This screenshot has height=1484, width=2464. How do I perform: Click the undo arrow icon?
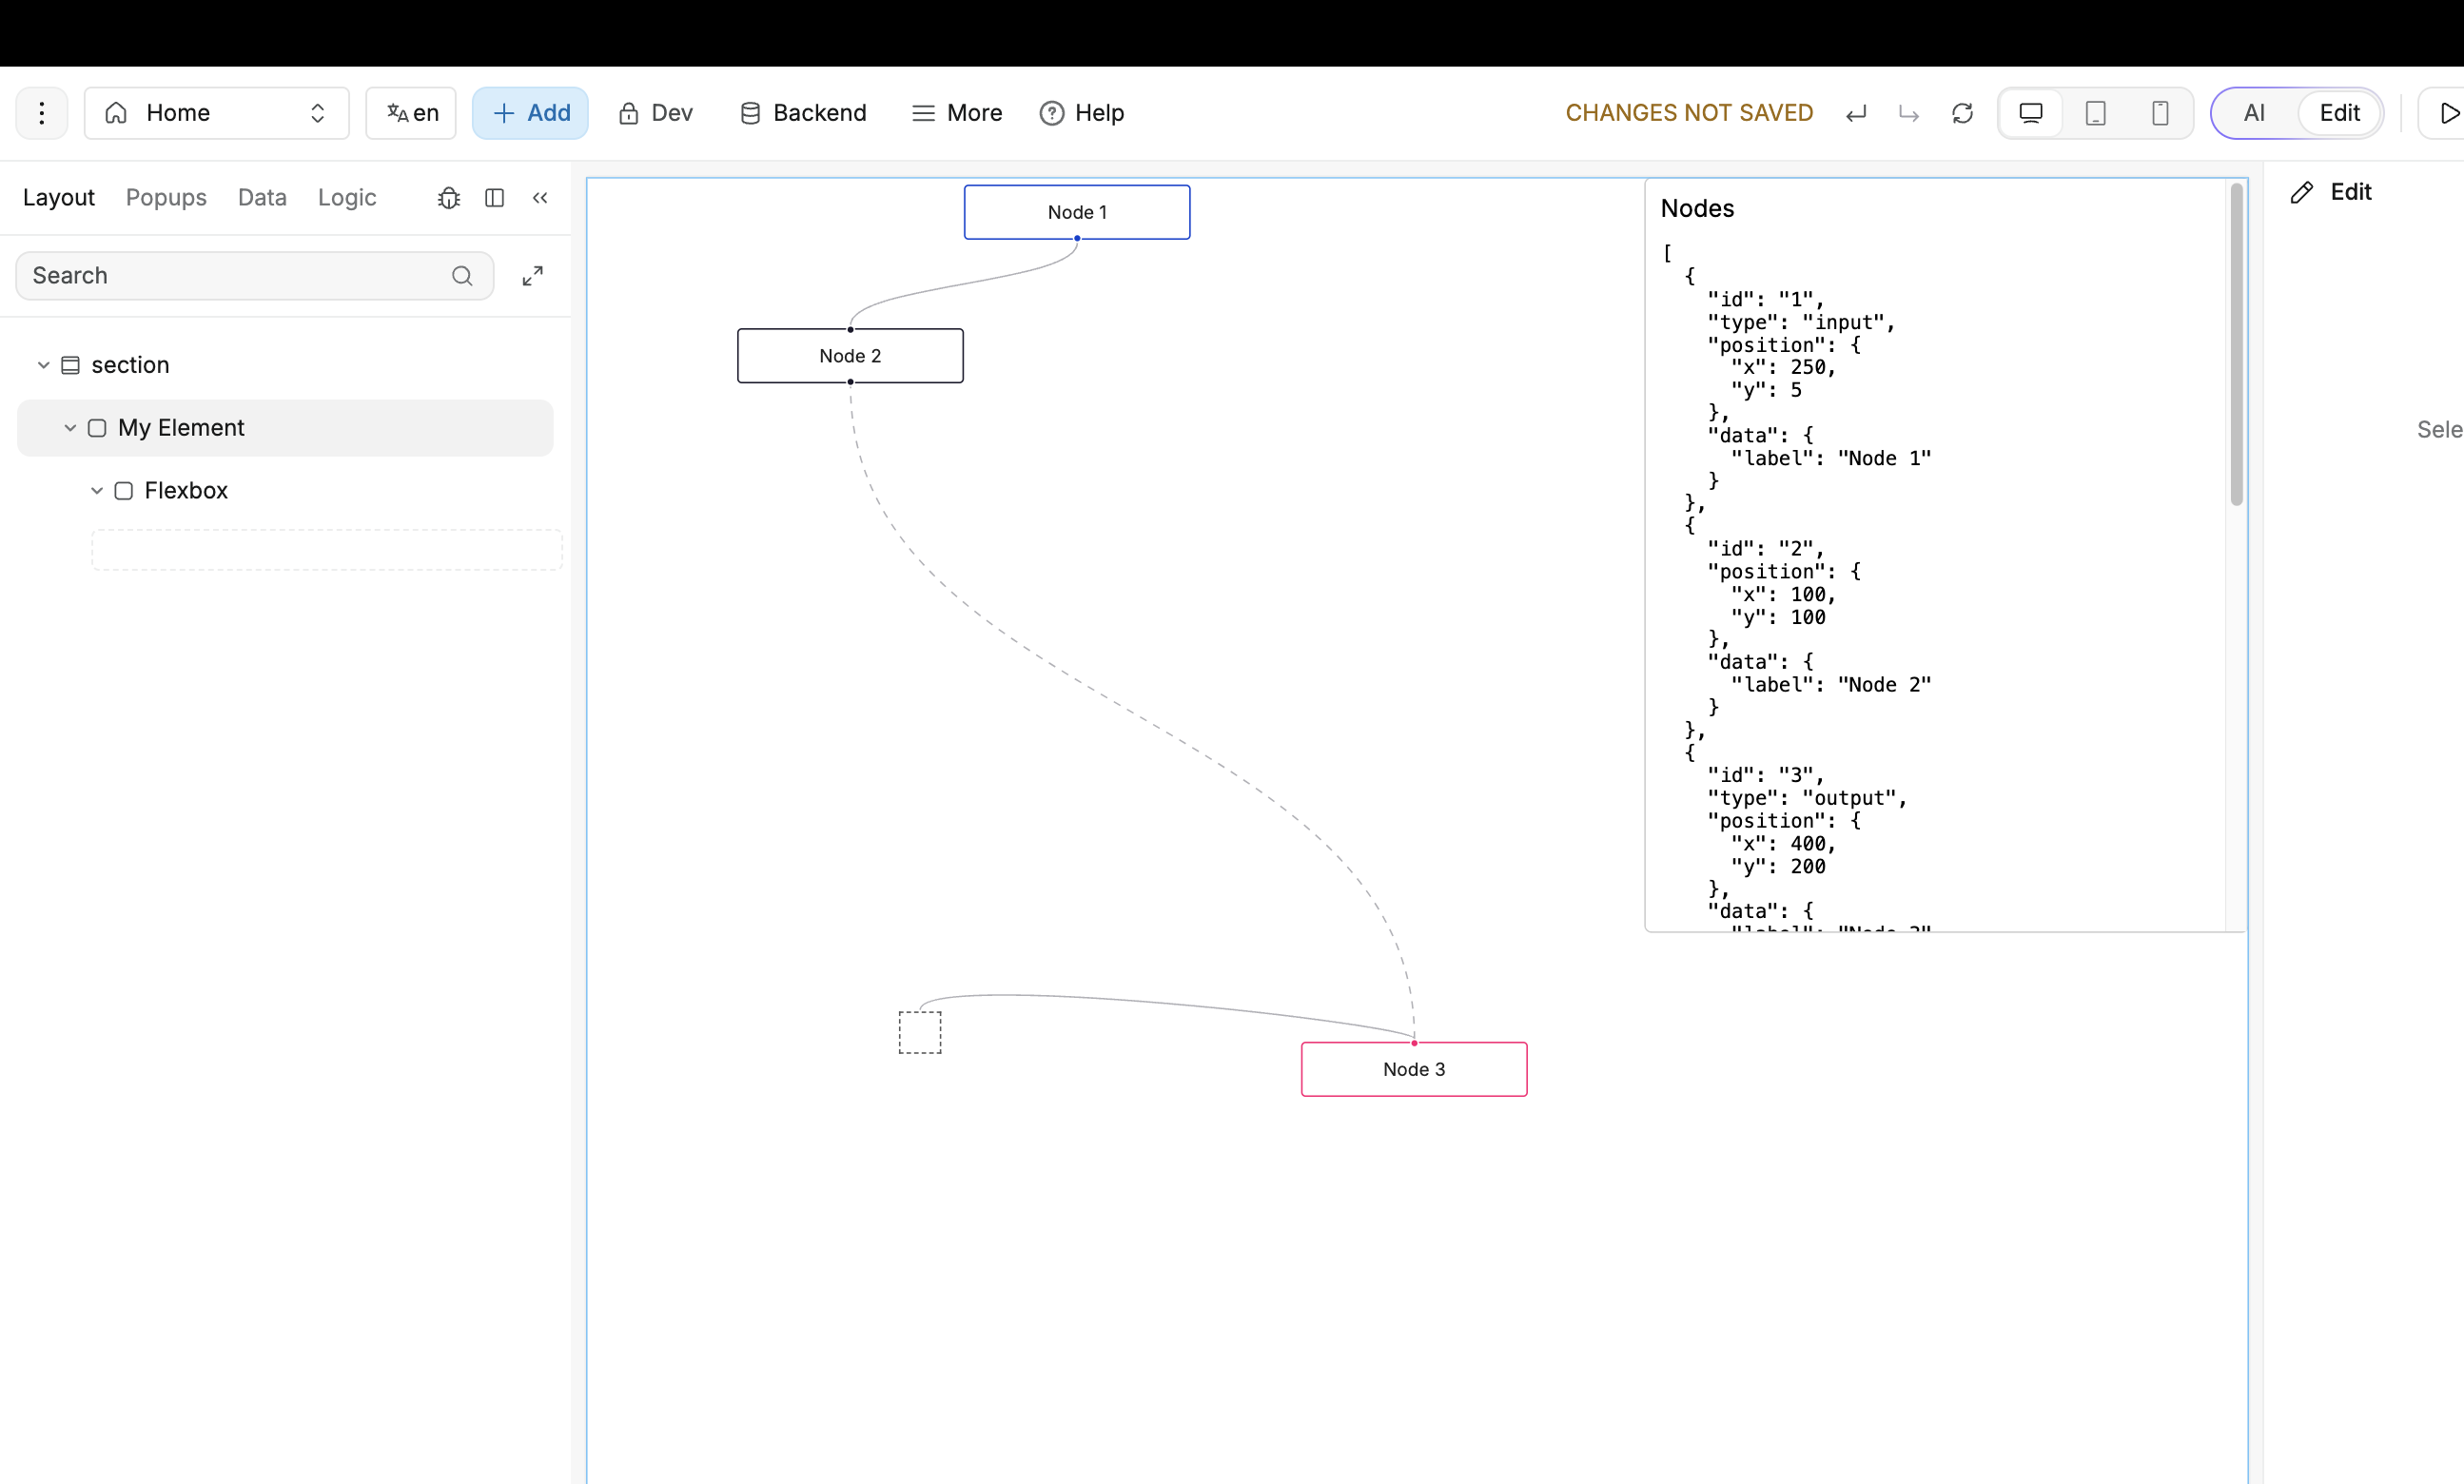(x=1856, y=114)
